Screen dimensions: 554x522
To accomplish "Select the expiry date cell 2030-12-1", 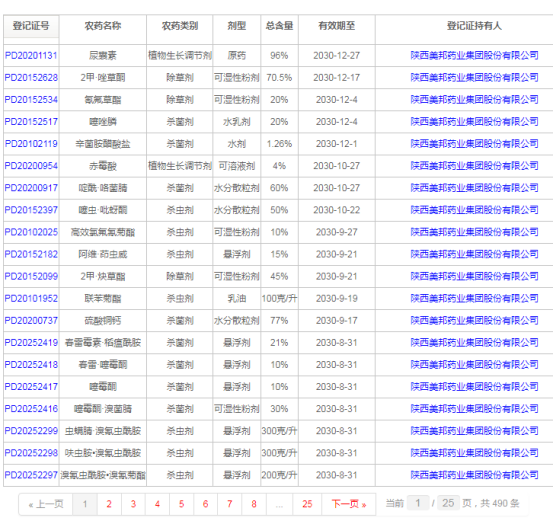I will coord(337,144).
